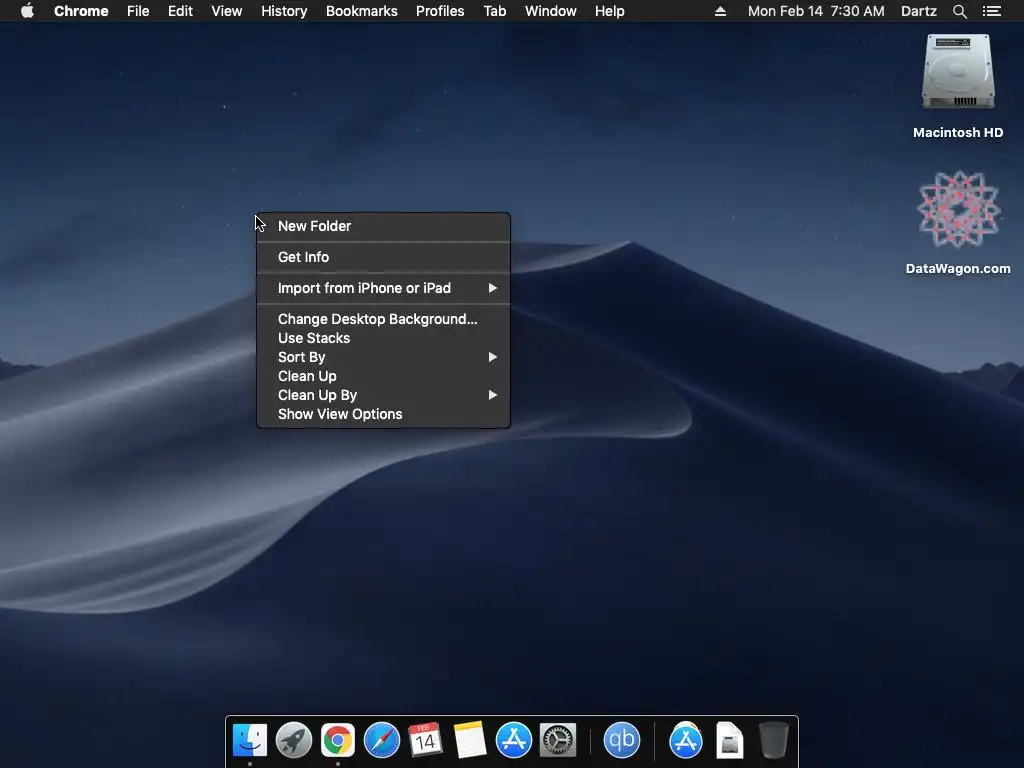Launch Launchpad rocket icon in Dock
The image size is (1024, 768).
[x=293, y=741]
